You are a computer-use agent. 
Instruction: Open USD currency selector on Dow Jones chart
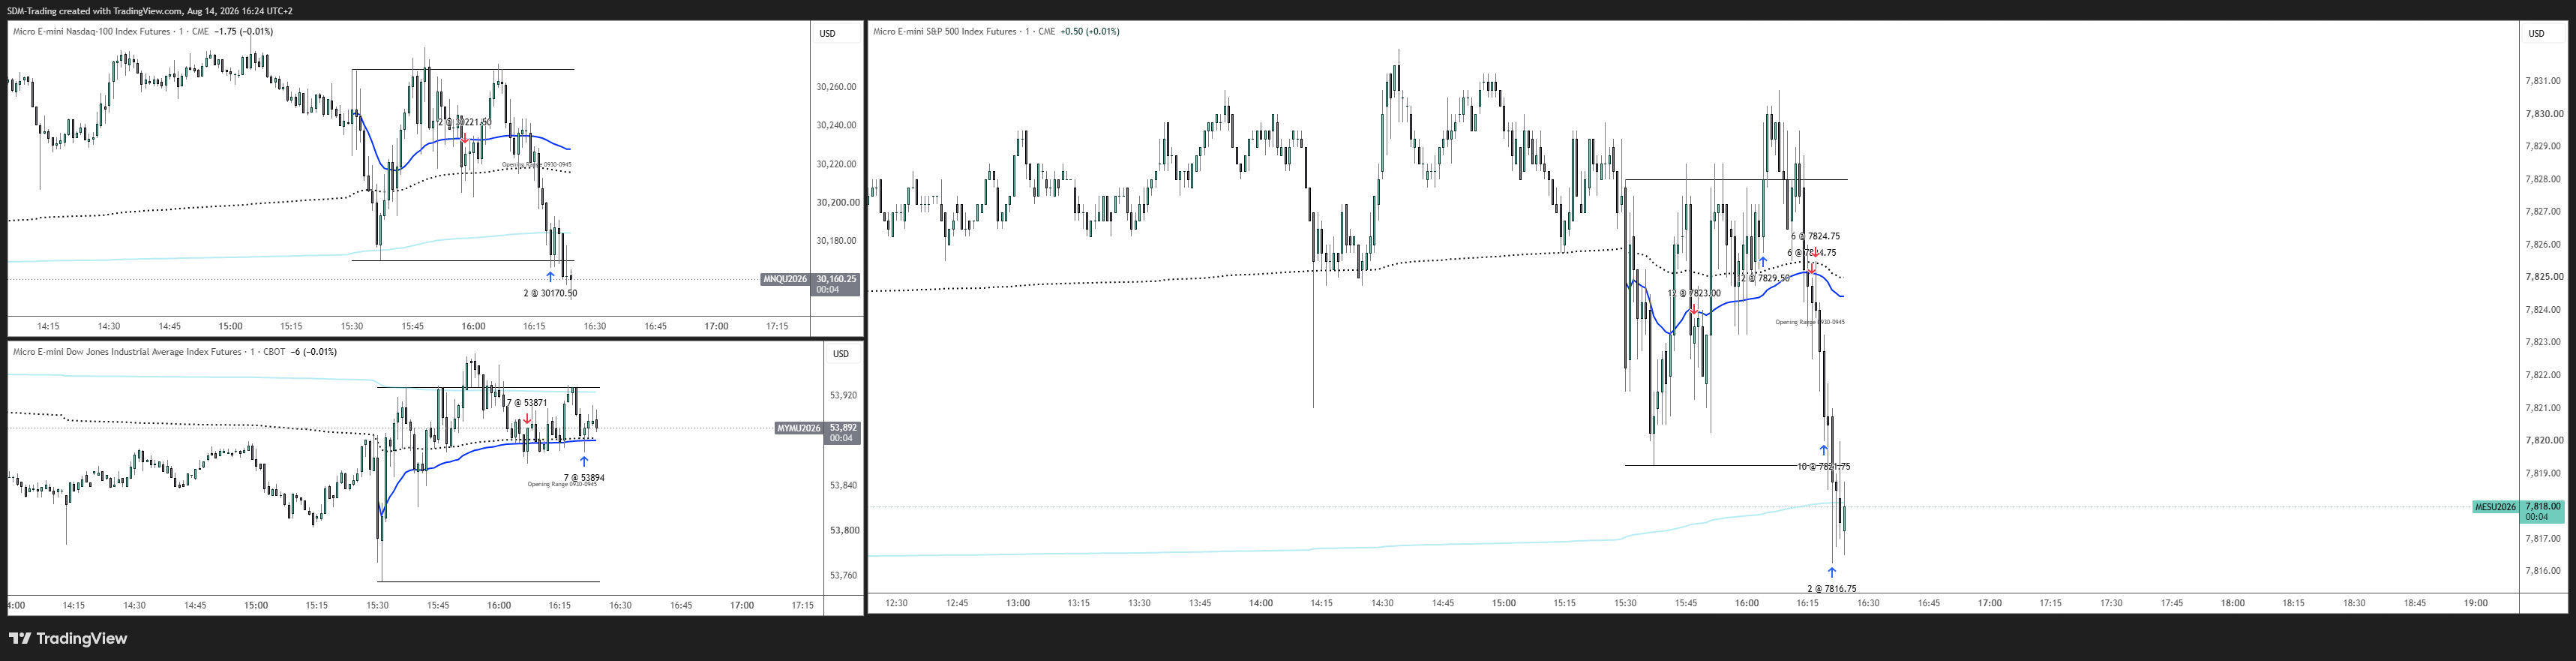[x=841, y=354]
